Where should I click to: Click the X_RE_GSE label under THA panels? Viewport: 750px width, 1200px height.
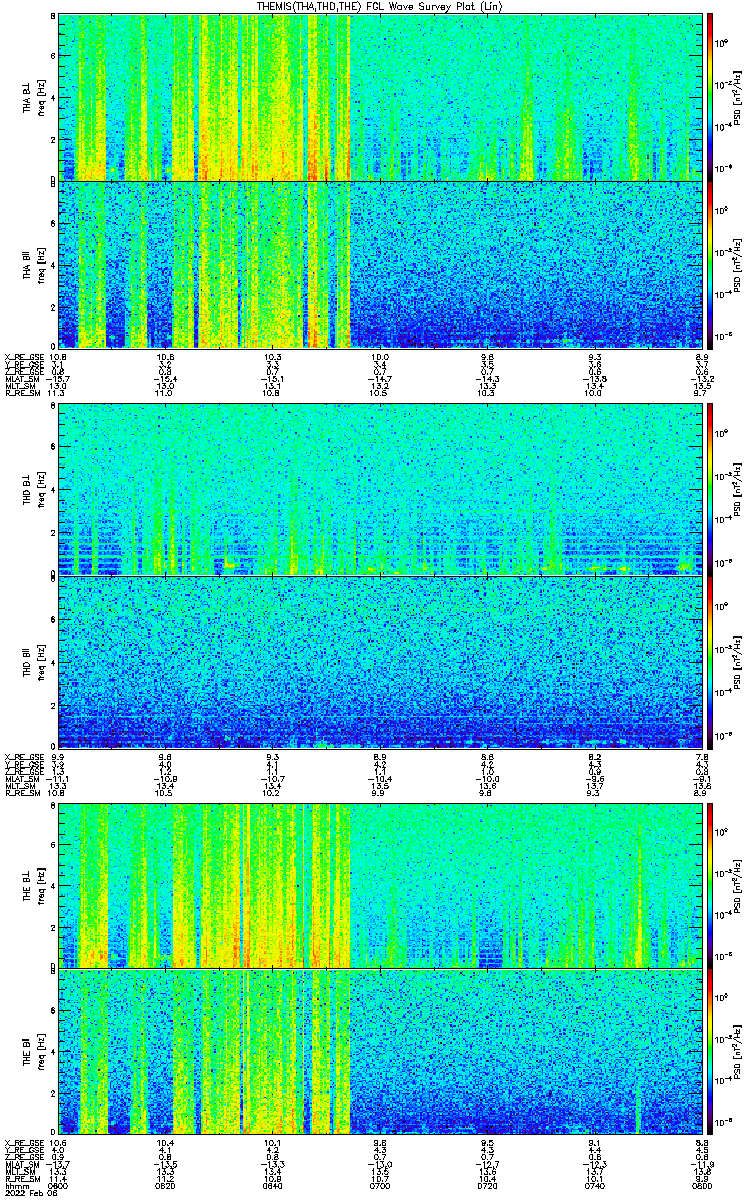click(22, 356)
